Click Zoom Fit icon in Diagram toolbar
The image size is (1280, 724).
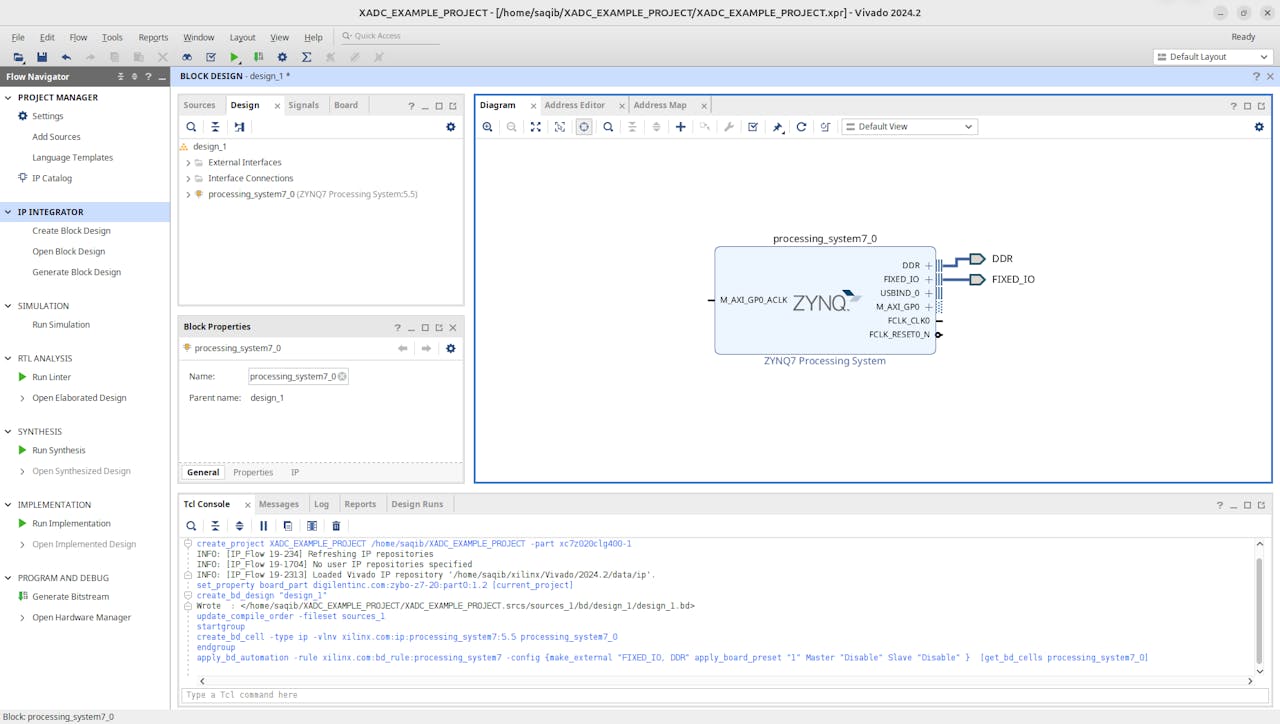[x=536, y=127]
